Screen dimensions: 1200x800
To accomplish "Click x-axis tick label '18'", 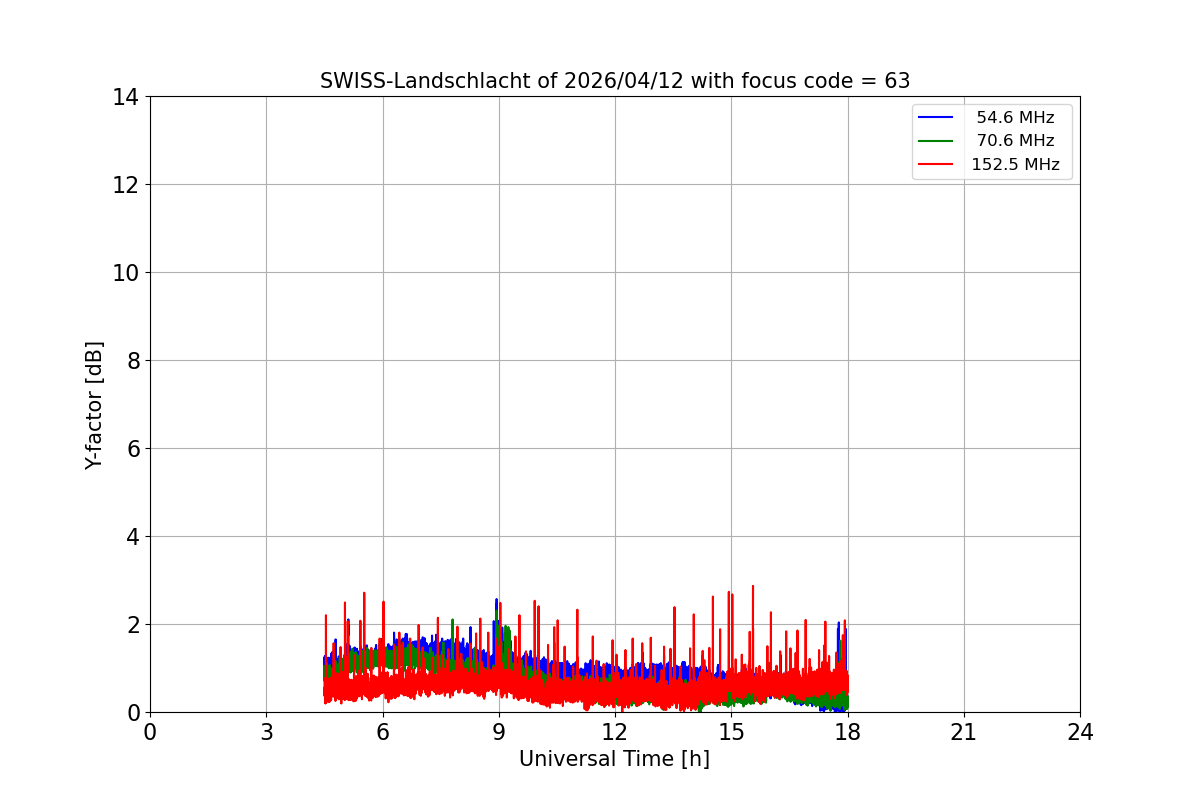I will tap(848, 732).
